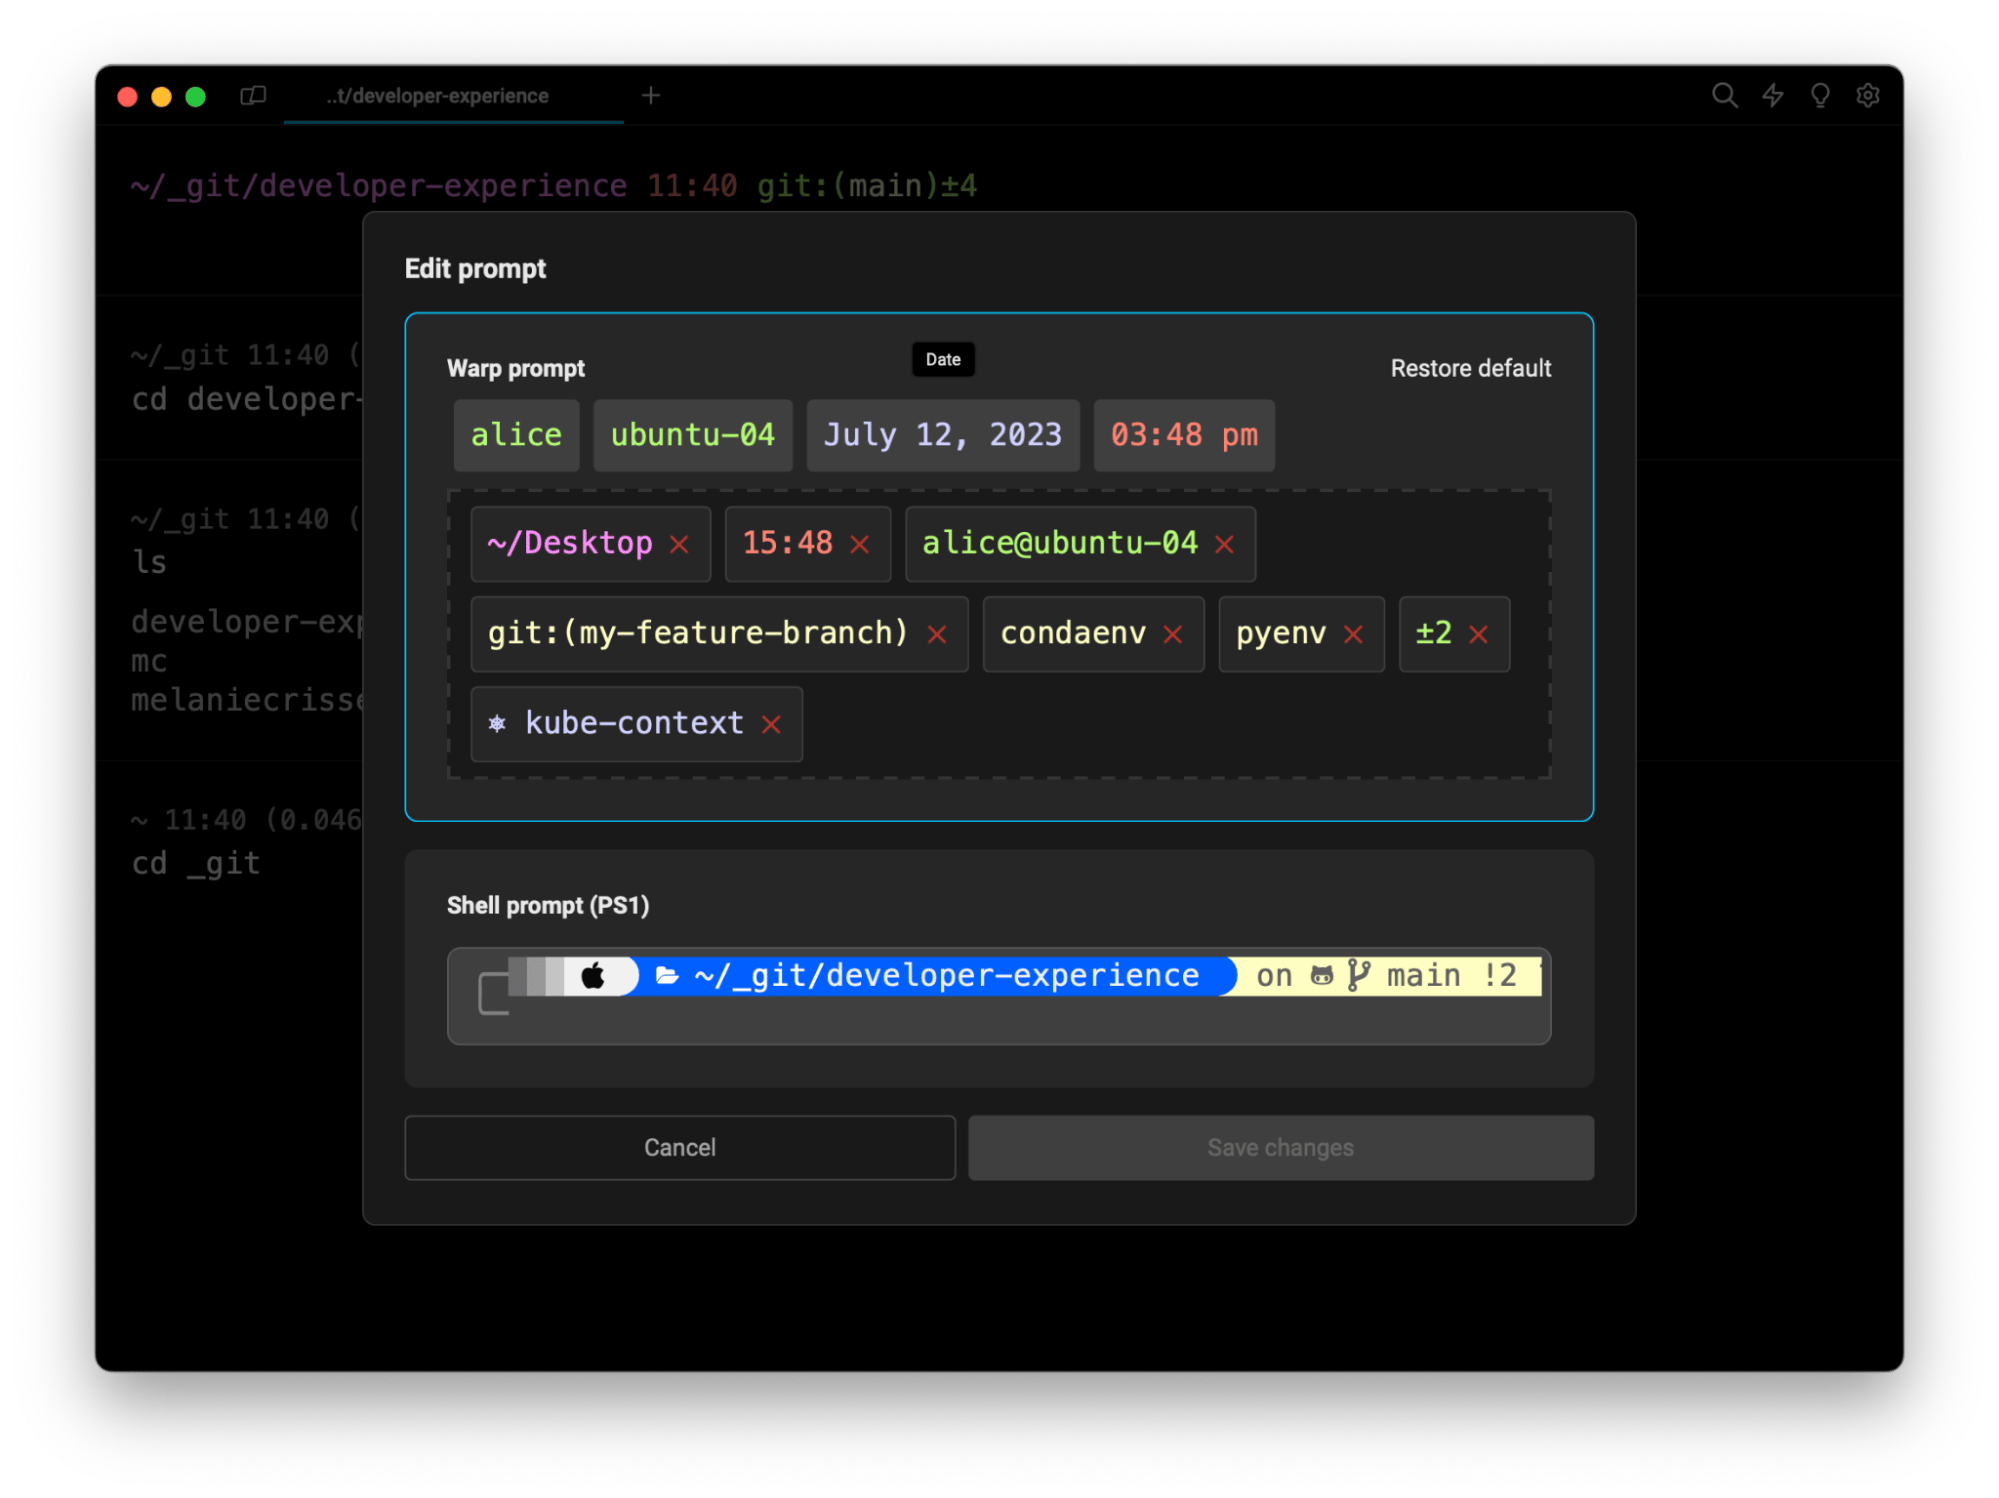Remove the 15:48 time chip
1999x1498 pixels.
[860, 544]
